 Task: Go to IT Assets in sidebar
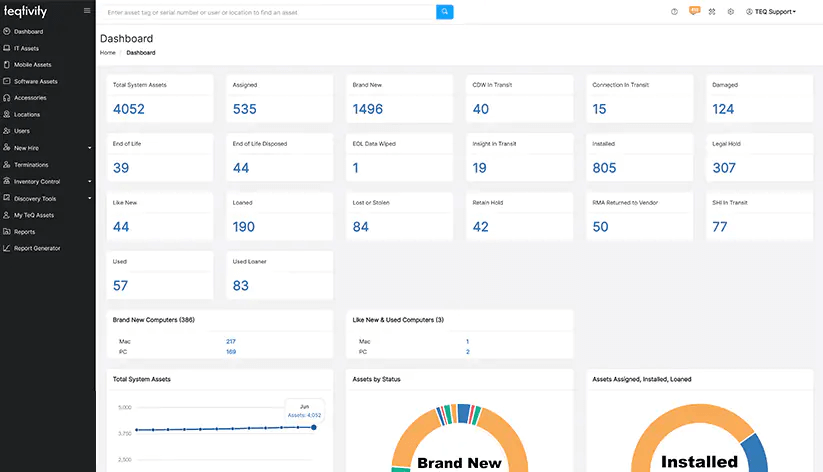(x=26, y=48)
